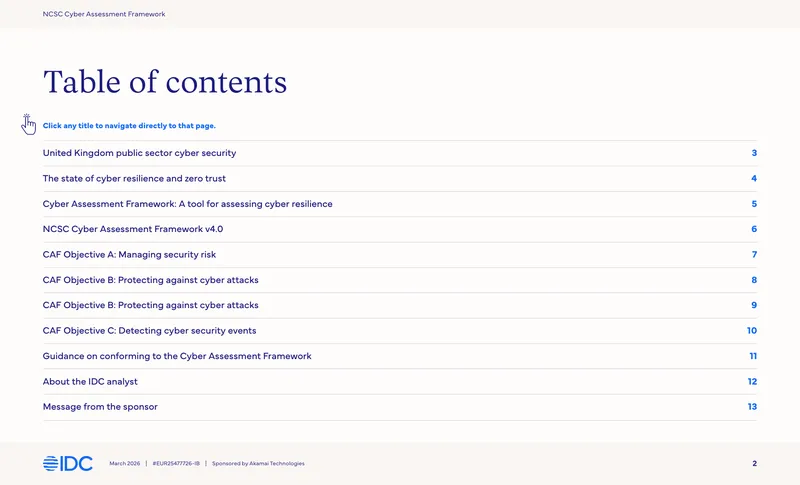This screenshot has height=485, width=800.
Task: Click the 'Click any title to navigate' hint text
Action: point(129,125)
